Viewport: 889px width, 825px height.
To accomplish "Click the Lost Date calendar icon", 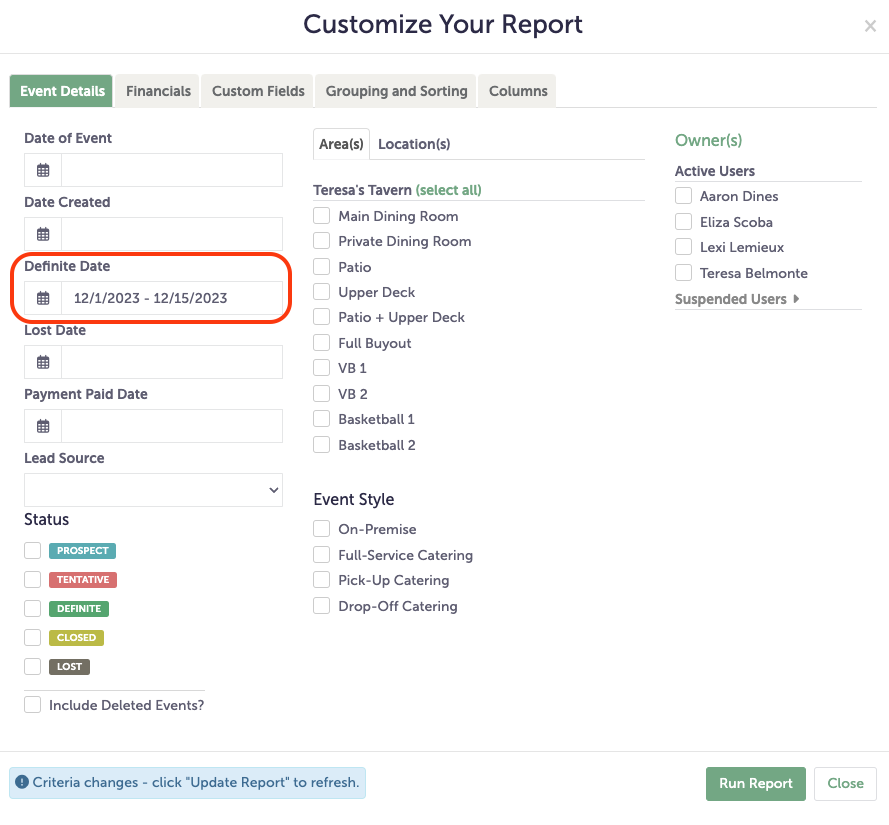I will [43, 362].
